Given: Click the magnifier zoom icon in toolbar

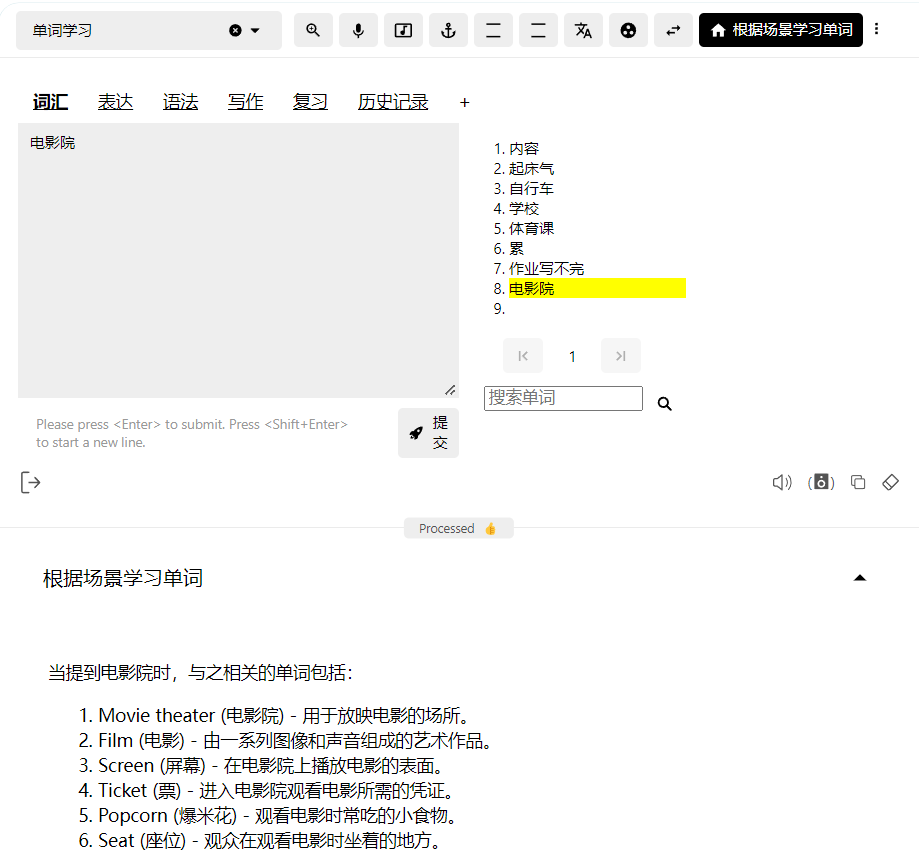Looking at the screenshot, I should (x=313, y=30).
